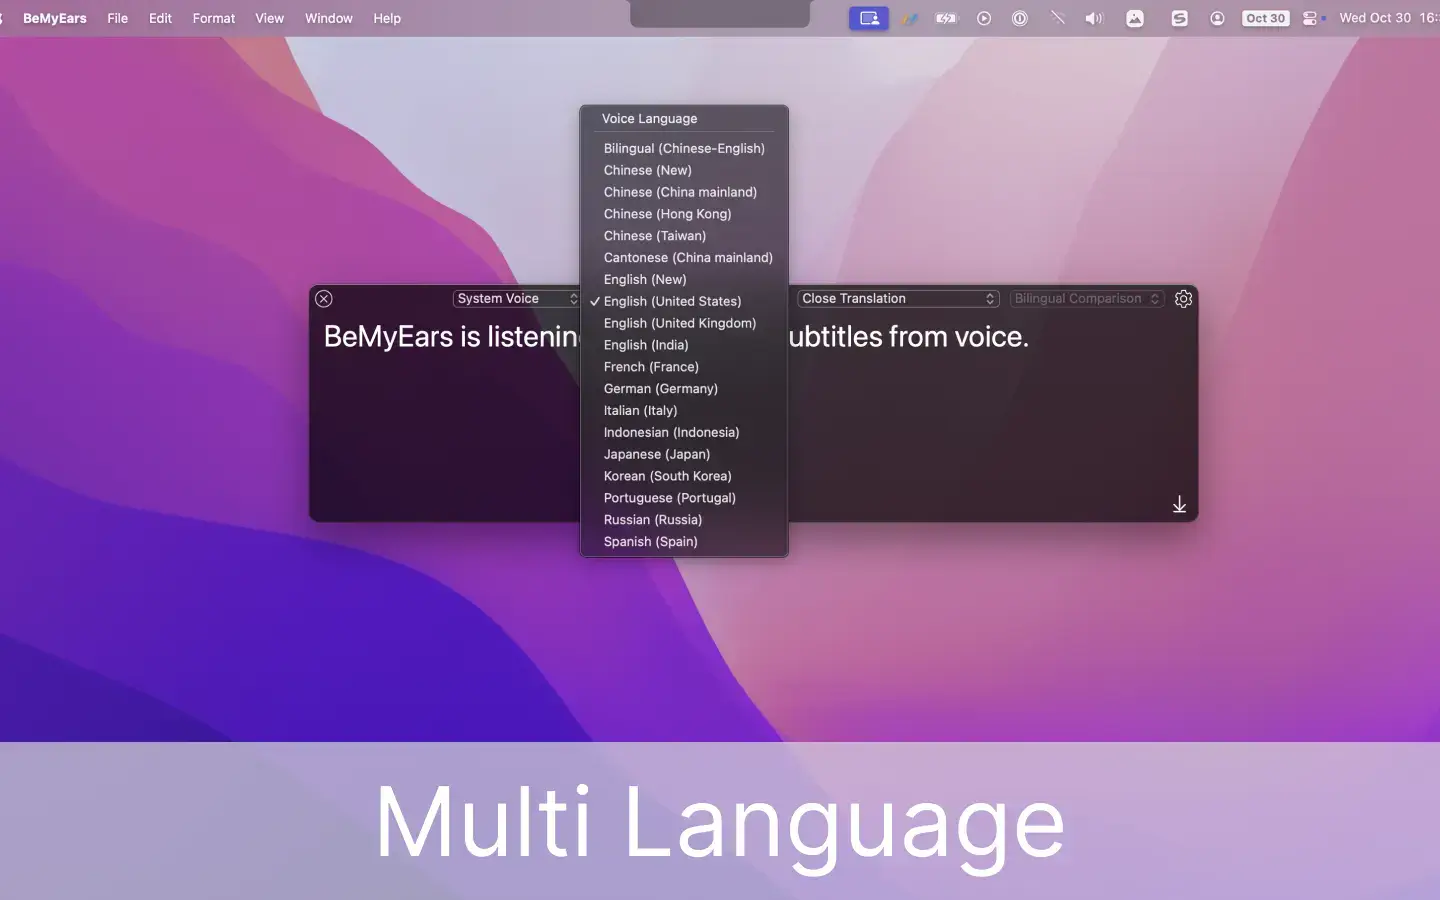Expand the Close Translation dropdown
Image resolution: width=1440 pixels, height=900 pixels.
[897, 299]
